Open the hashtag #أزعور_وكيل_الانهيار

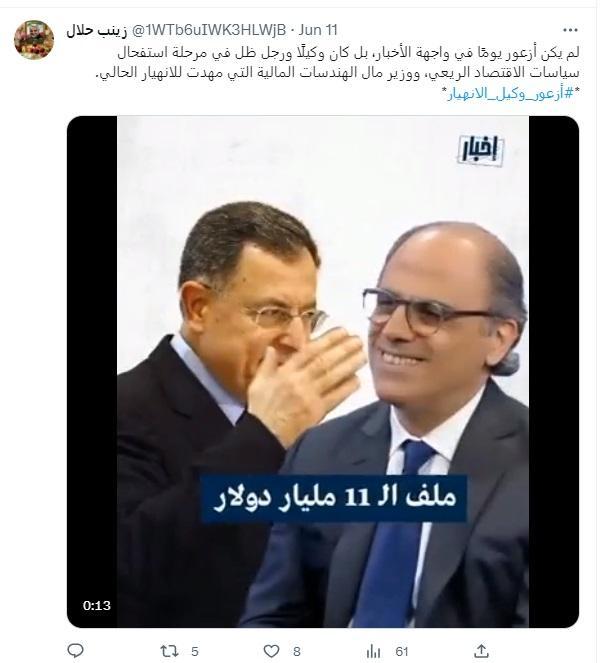(510, 93)
